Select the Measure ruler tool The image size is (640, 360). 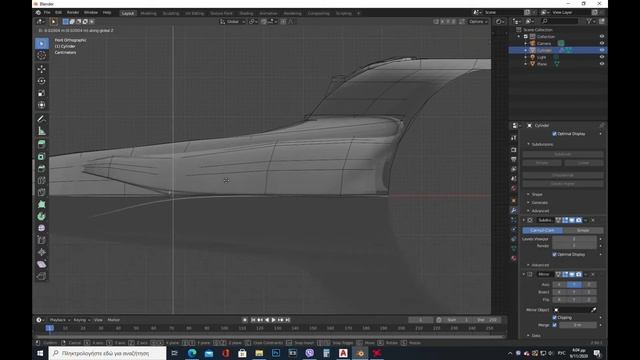42,131
